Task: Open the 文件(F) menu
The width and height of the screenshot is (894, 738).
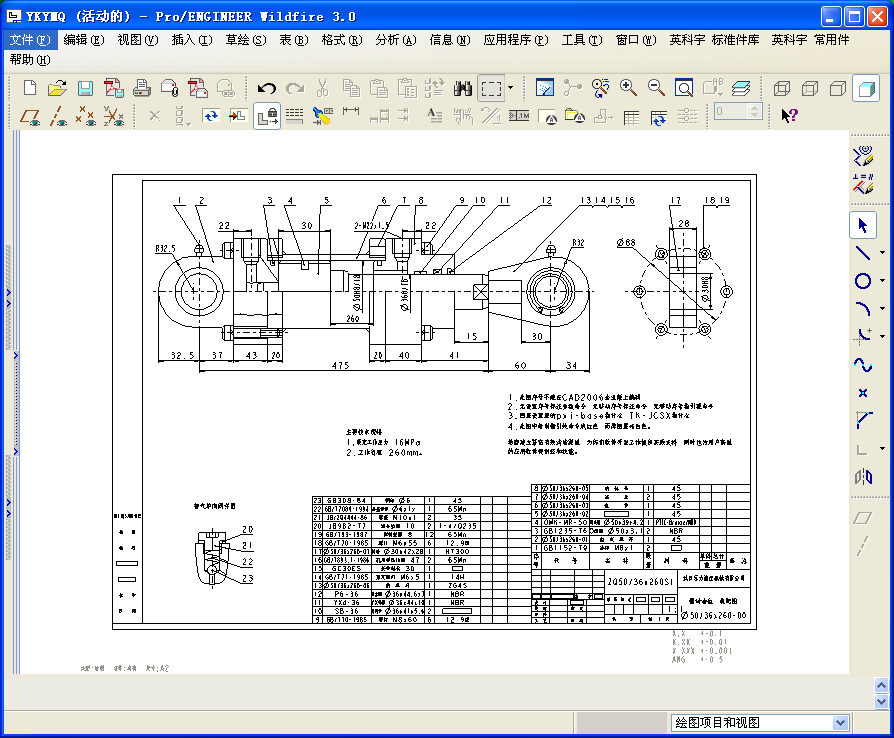Action: point(30,40)
